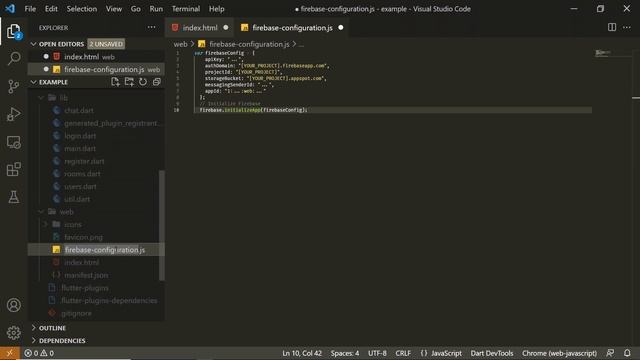
Task: Open the Search view icon
Action: (x=13, y=58)
